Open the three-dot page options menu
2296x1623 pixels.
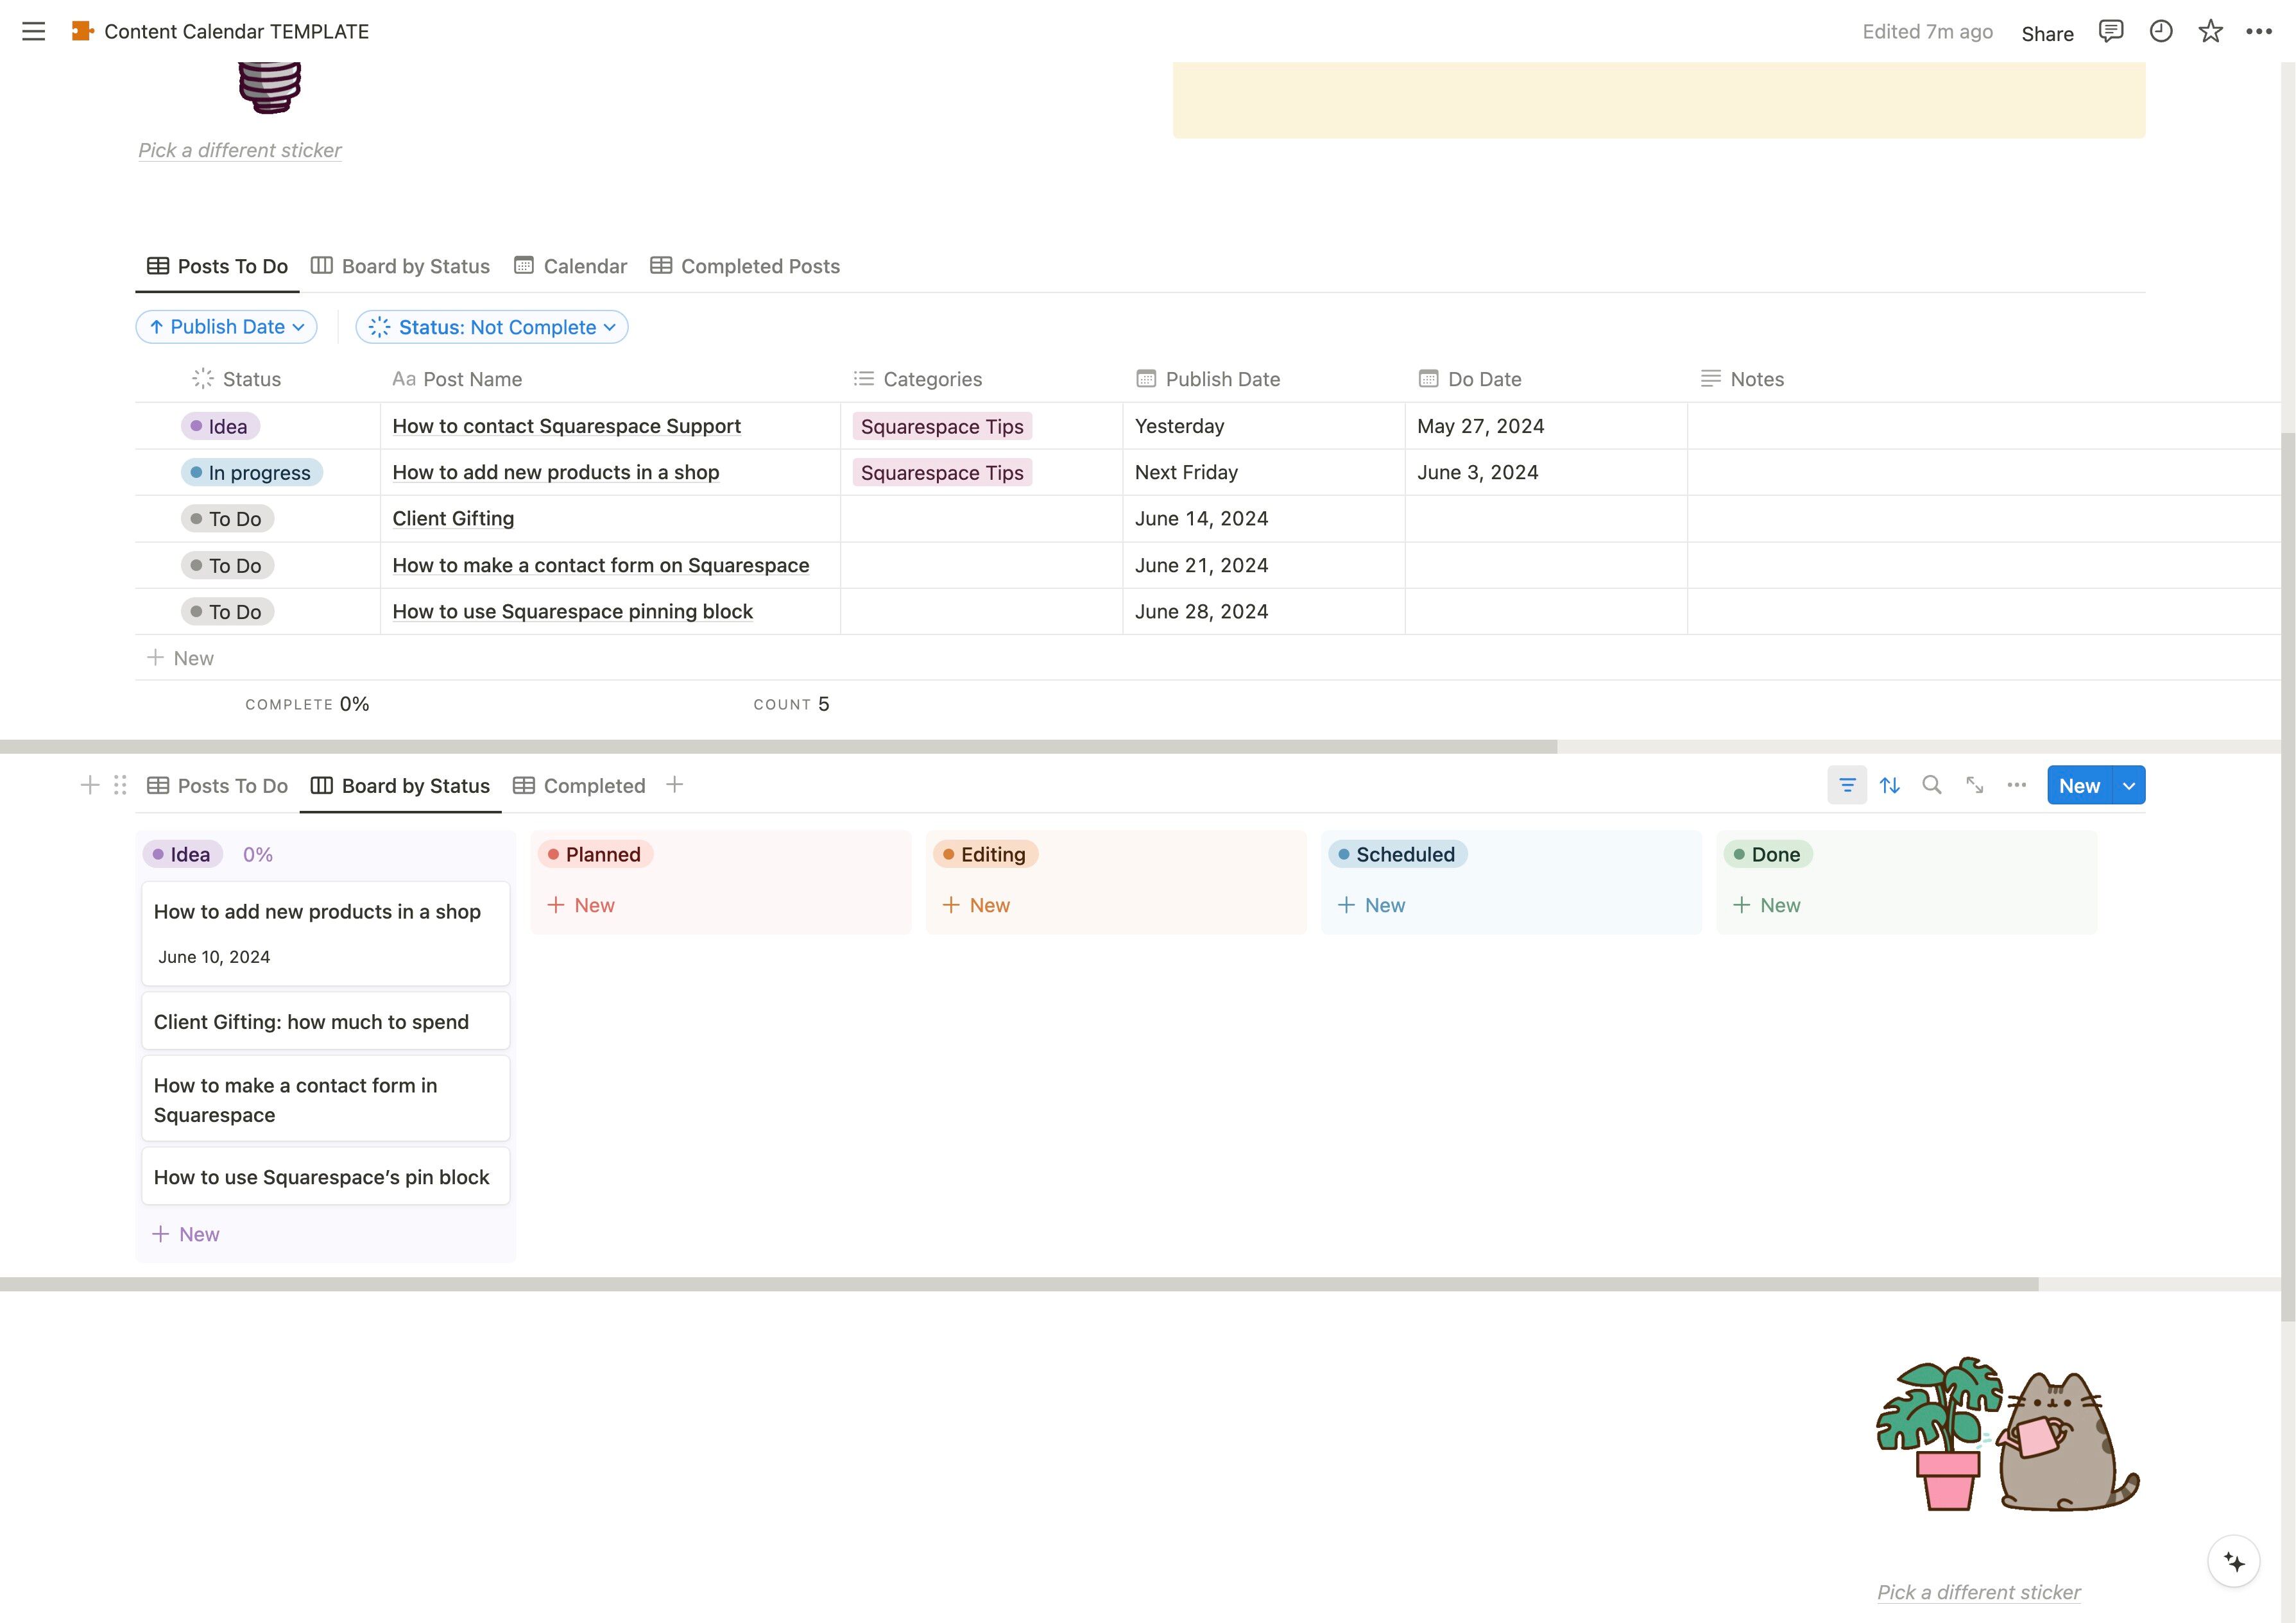(x=2258, y=31)
